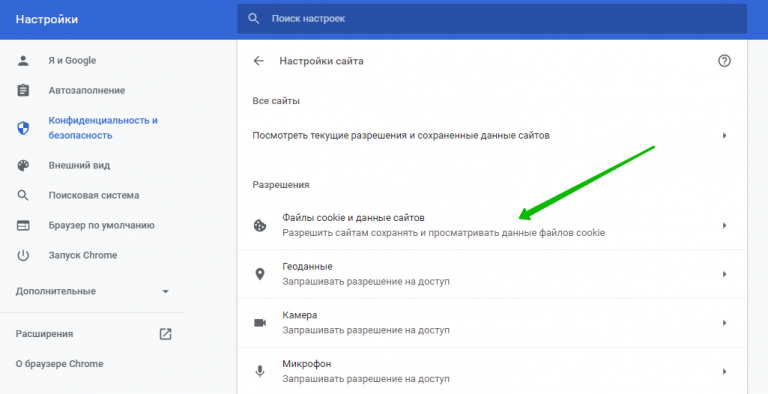The width and height of the screenshot is (768, 394).
Task: Click the magnifier icon for Поисковая система
Action: point(23,195)
